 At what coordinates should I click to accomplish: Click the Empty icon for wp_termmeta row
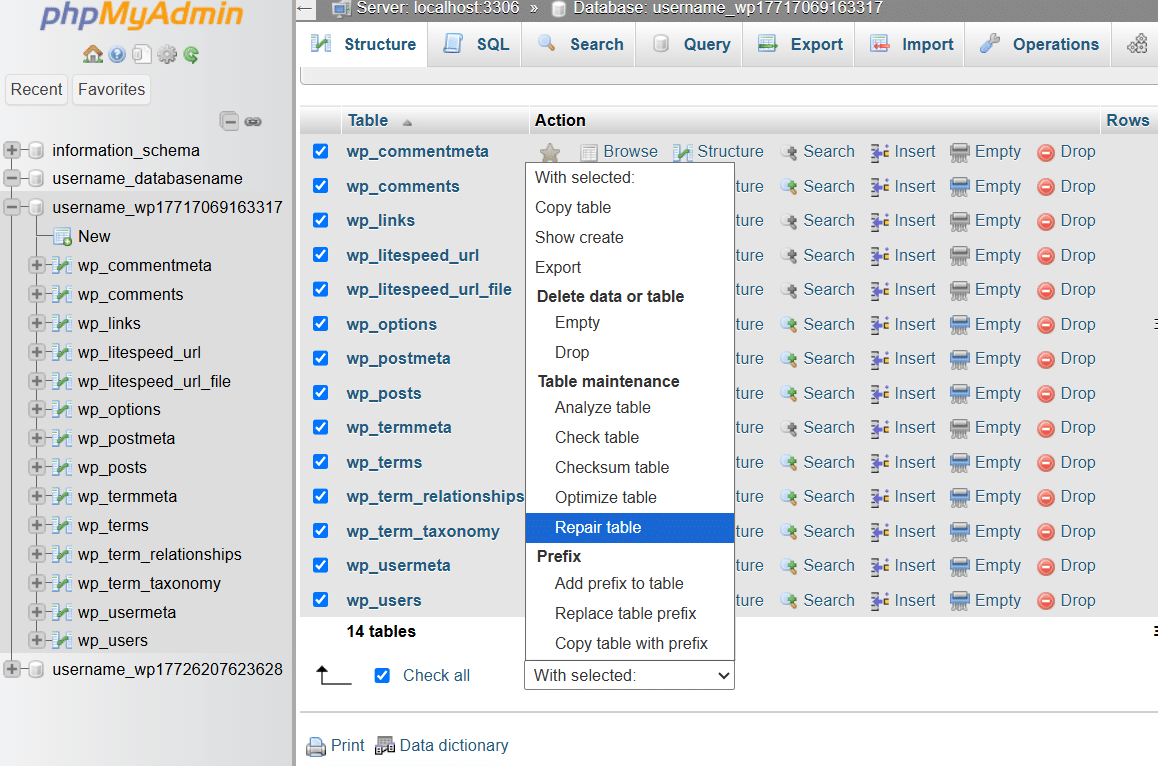[x=959, y=428]
